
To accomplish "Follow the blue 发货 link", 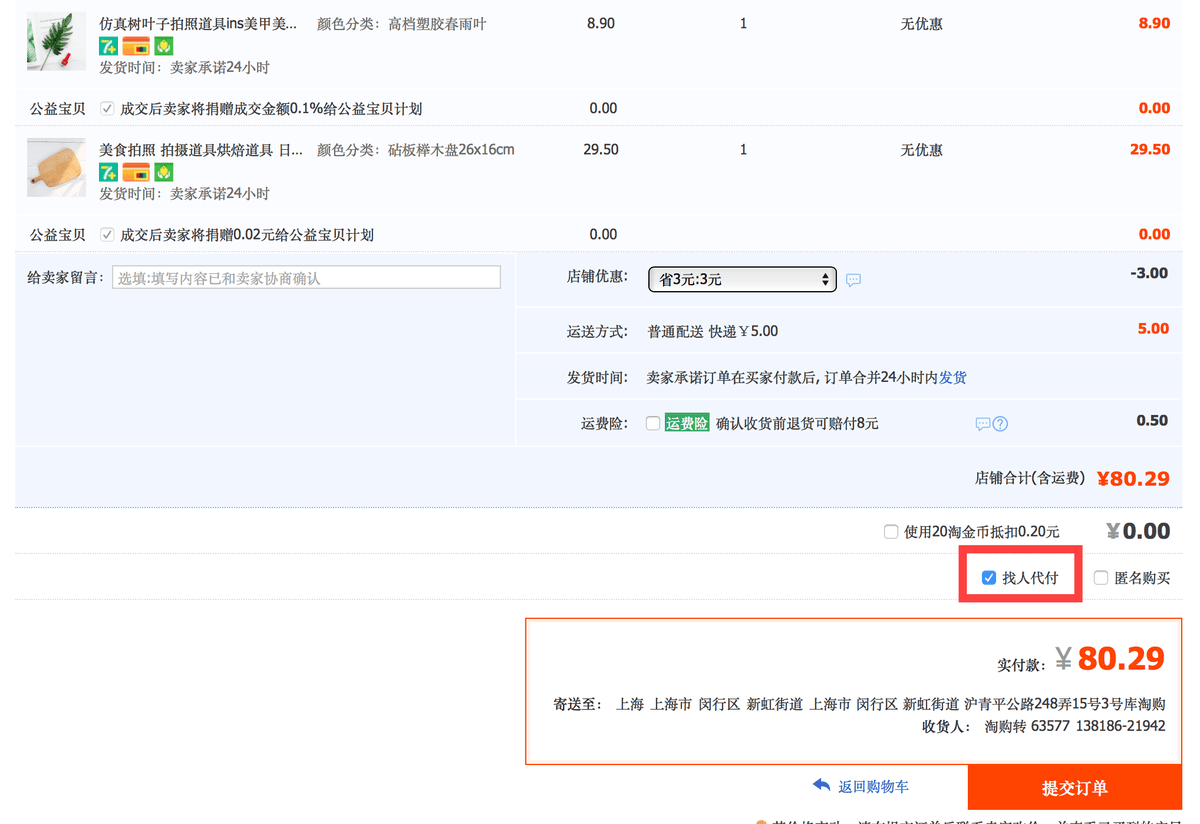I will (x=952, y=378).
